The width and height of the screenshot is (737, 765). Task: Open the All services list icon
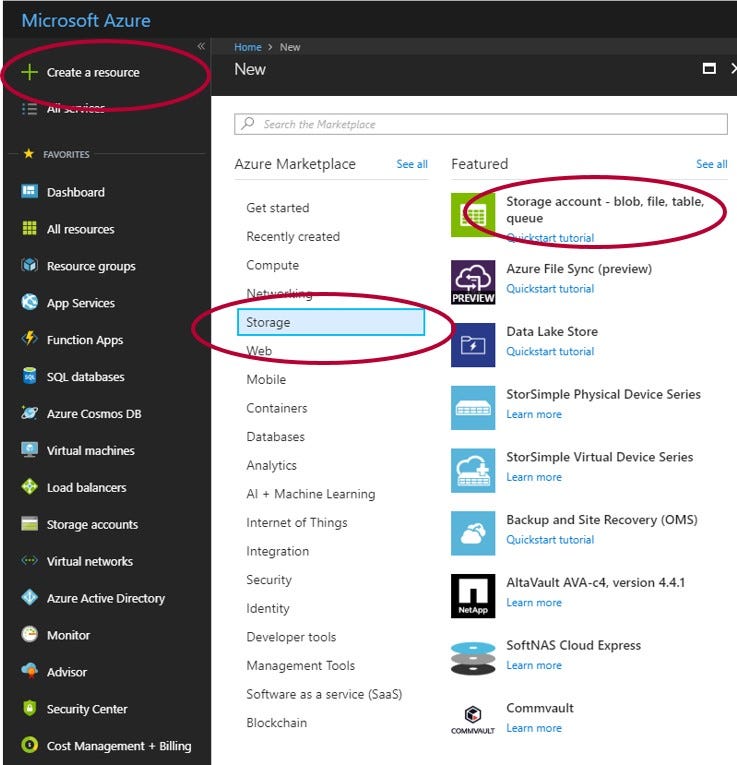[x=29, y=108]
